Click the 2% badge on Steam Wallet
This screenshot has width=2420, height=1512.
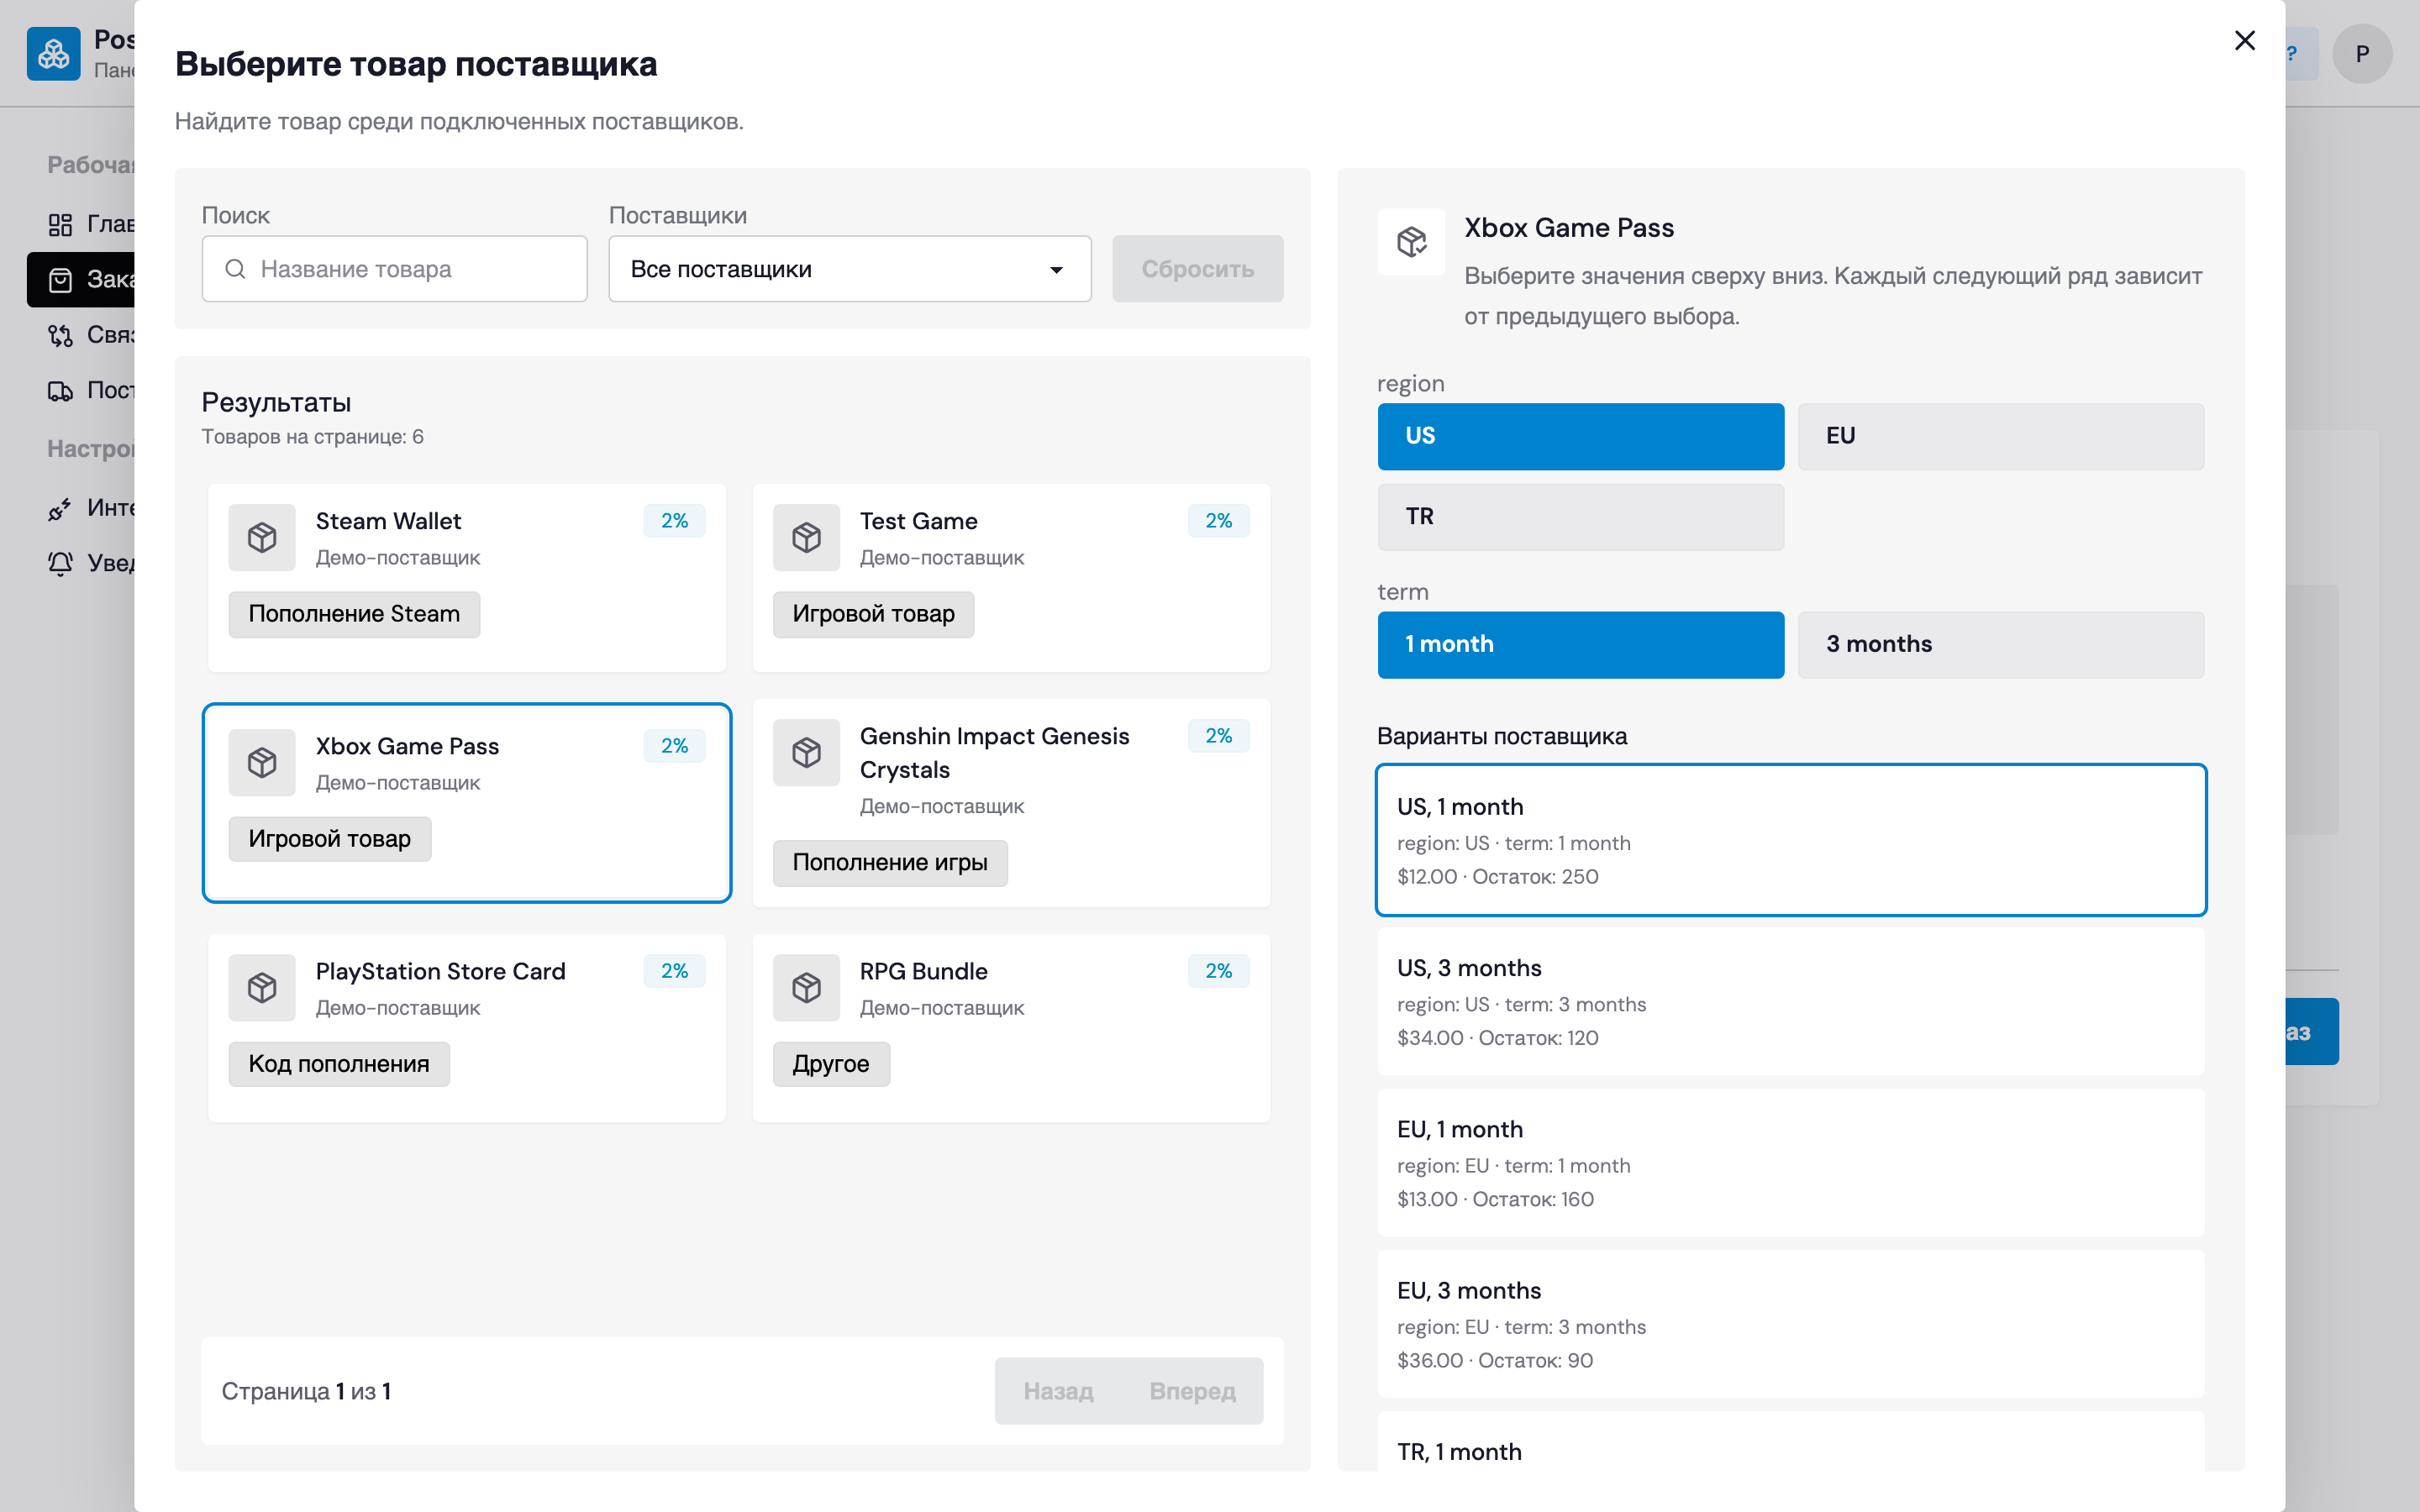click(674, 521)
